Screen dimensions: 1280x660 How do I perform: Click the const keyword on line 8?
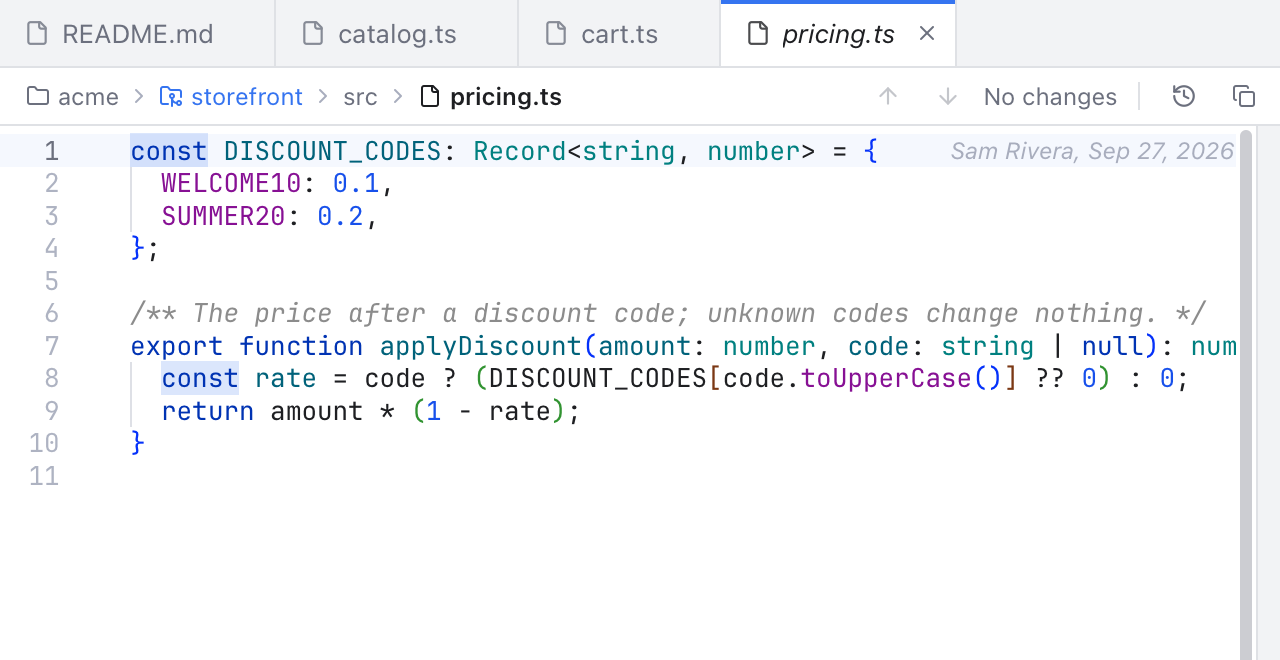(200, 378)
